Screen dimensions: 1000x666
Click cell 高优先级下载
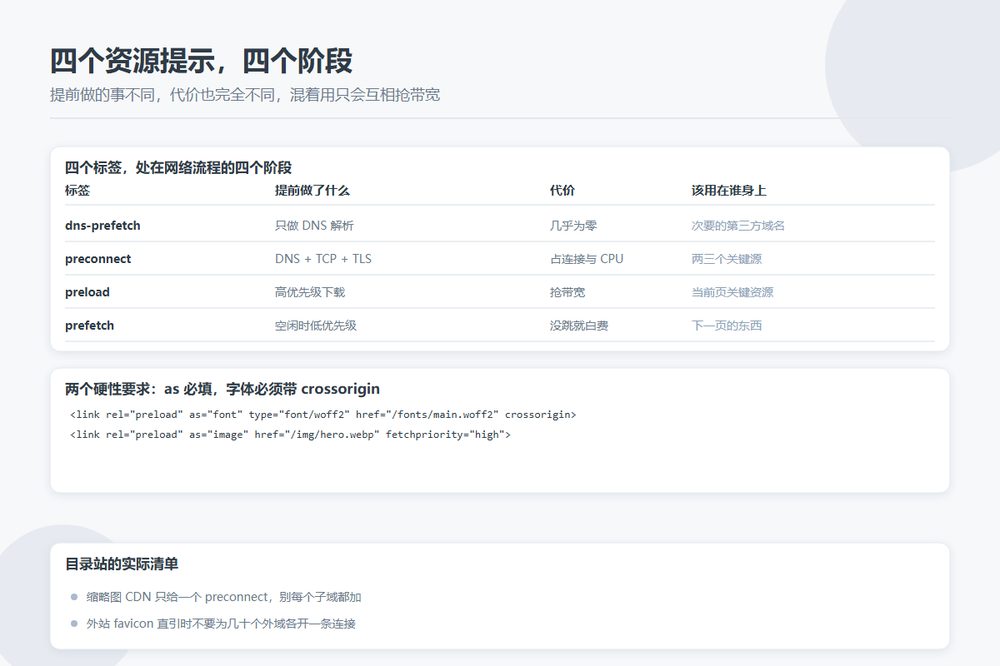click(310, 292)
